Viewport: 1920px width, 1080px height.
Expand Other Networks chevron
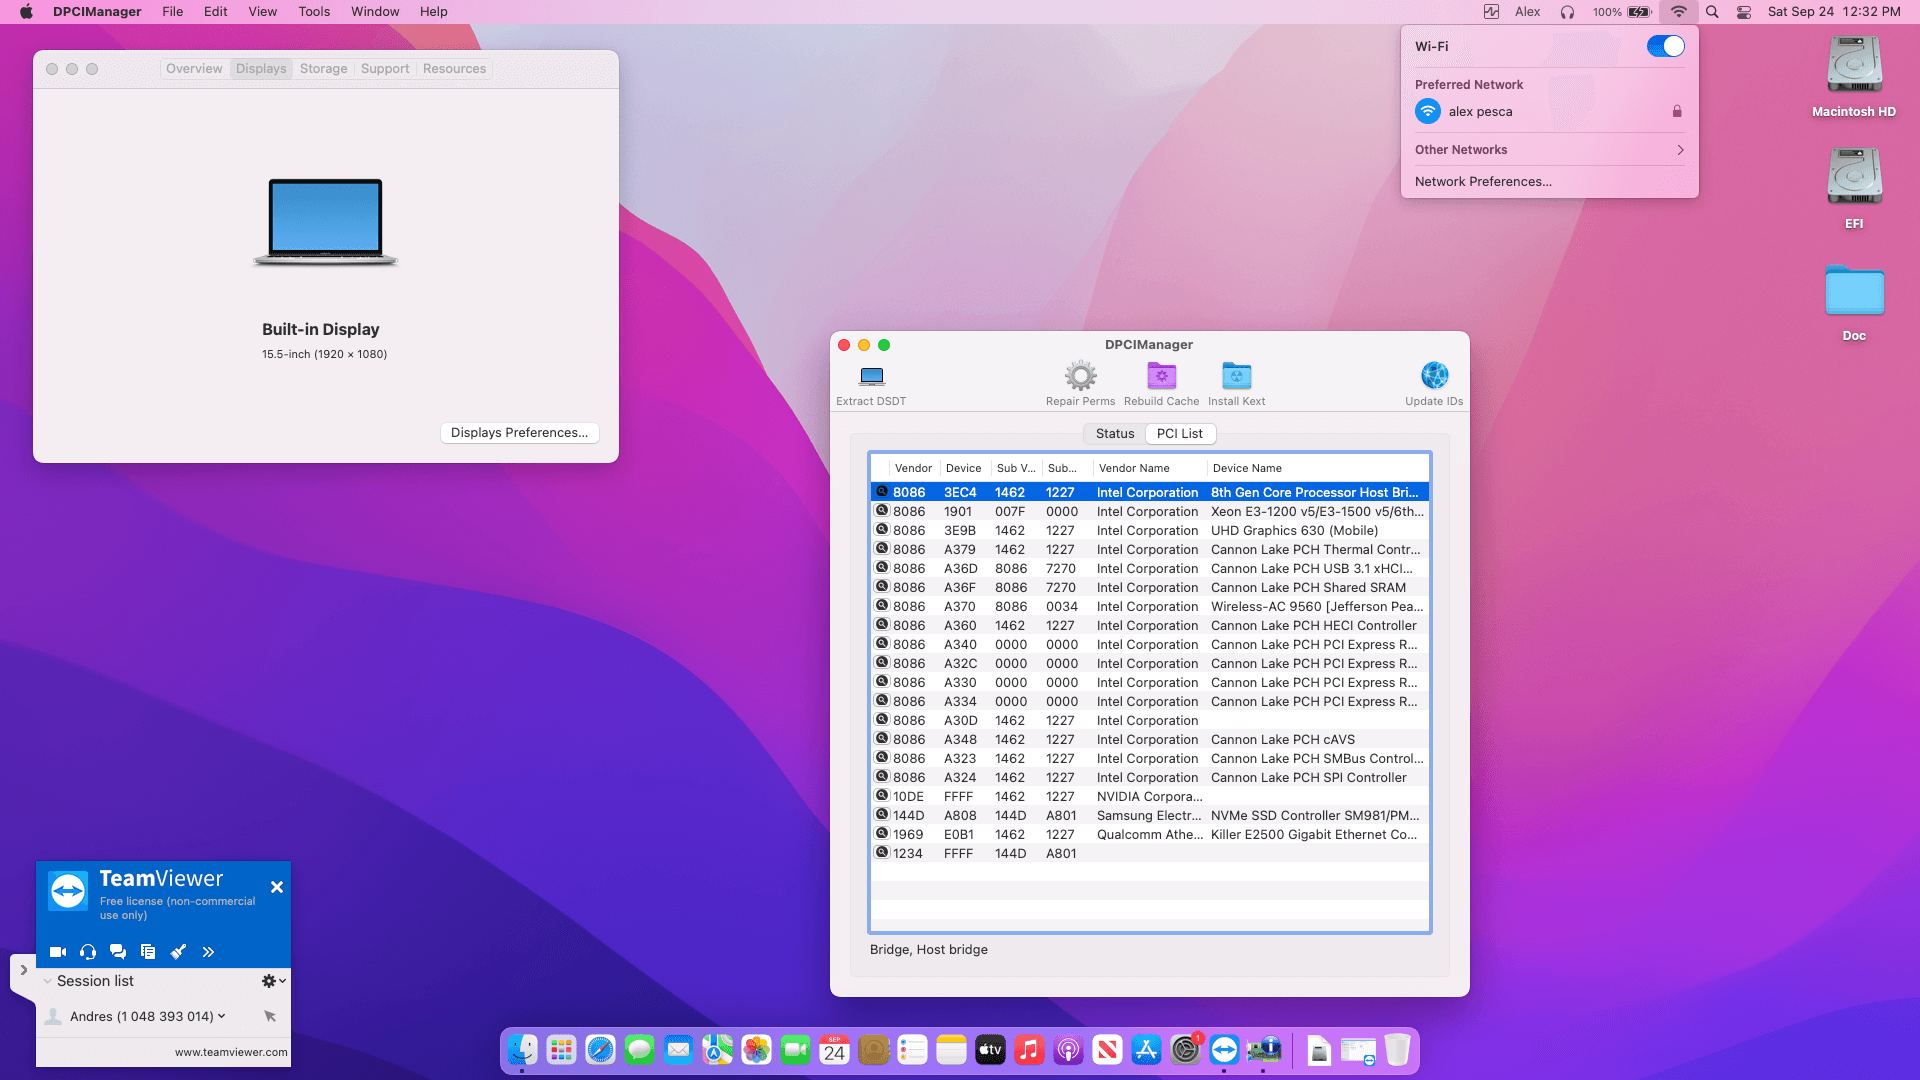(1680, 150)
